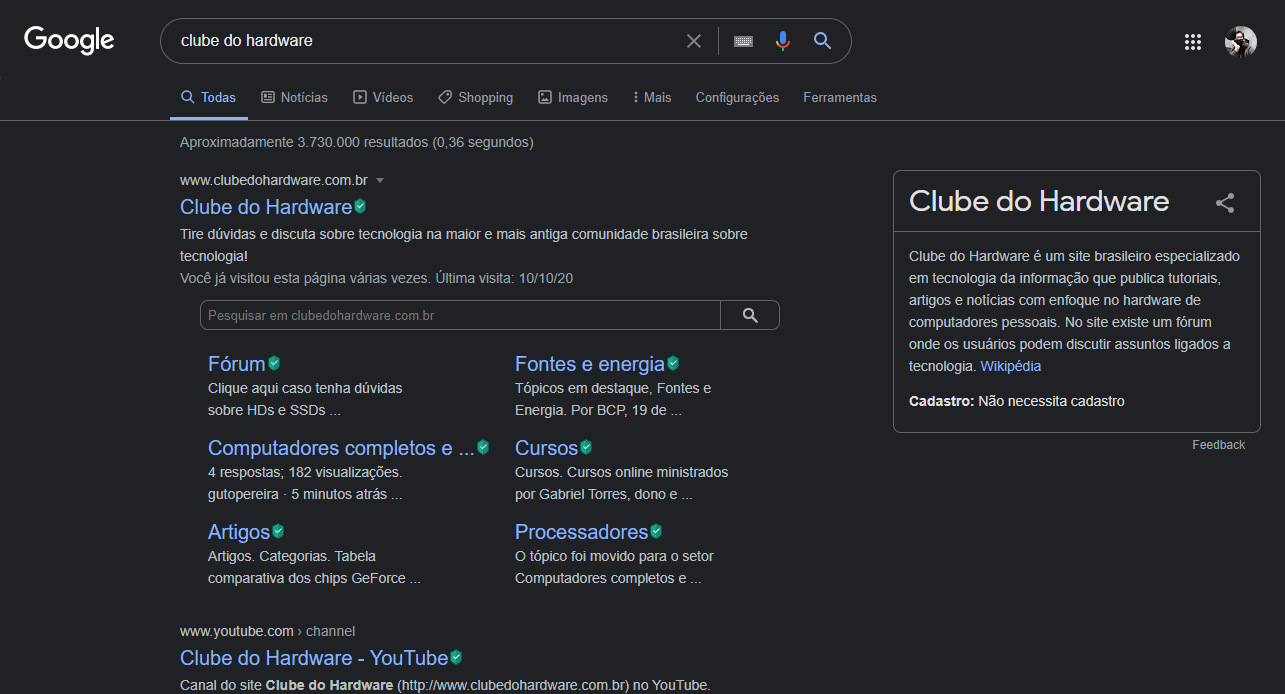
Task: Share the Clube do Hardware knowledge panel
Action: (1225, 203)
